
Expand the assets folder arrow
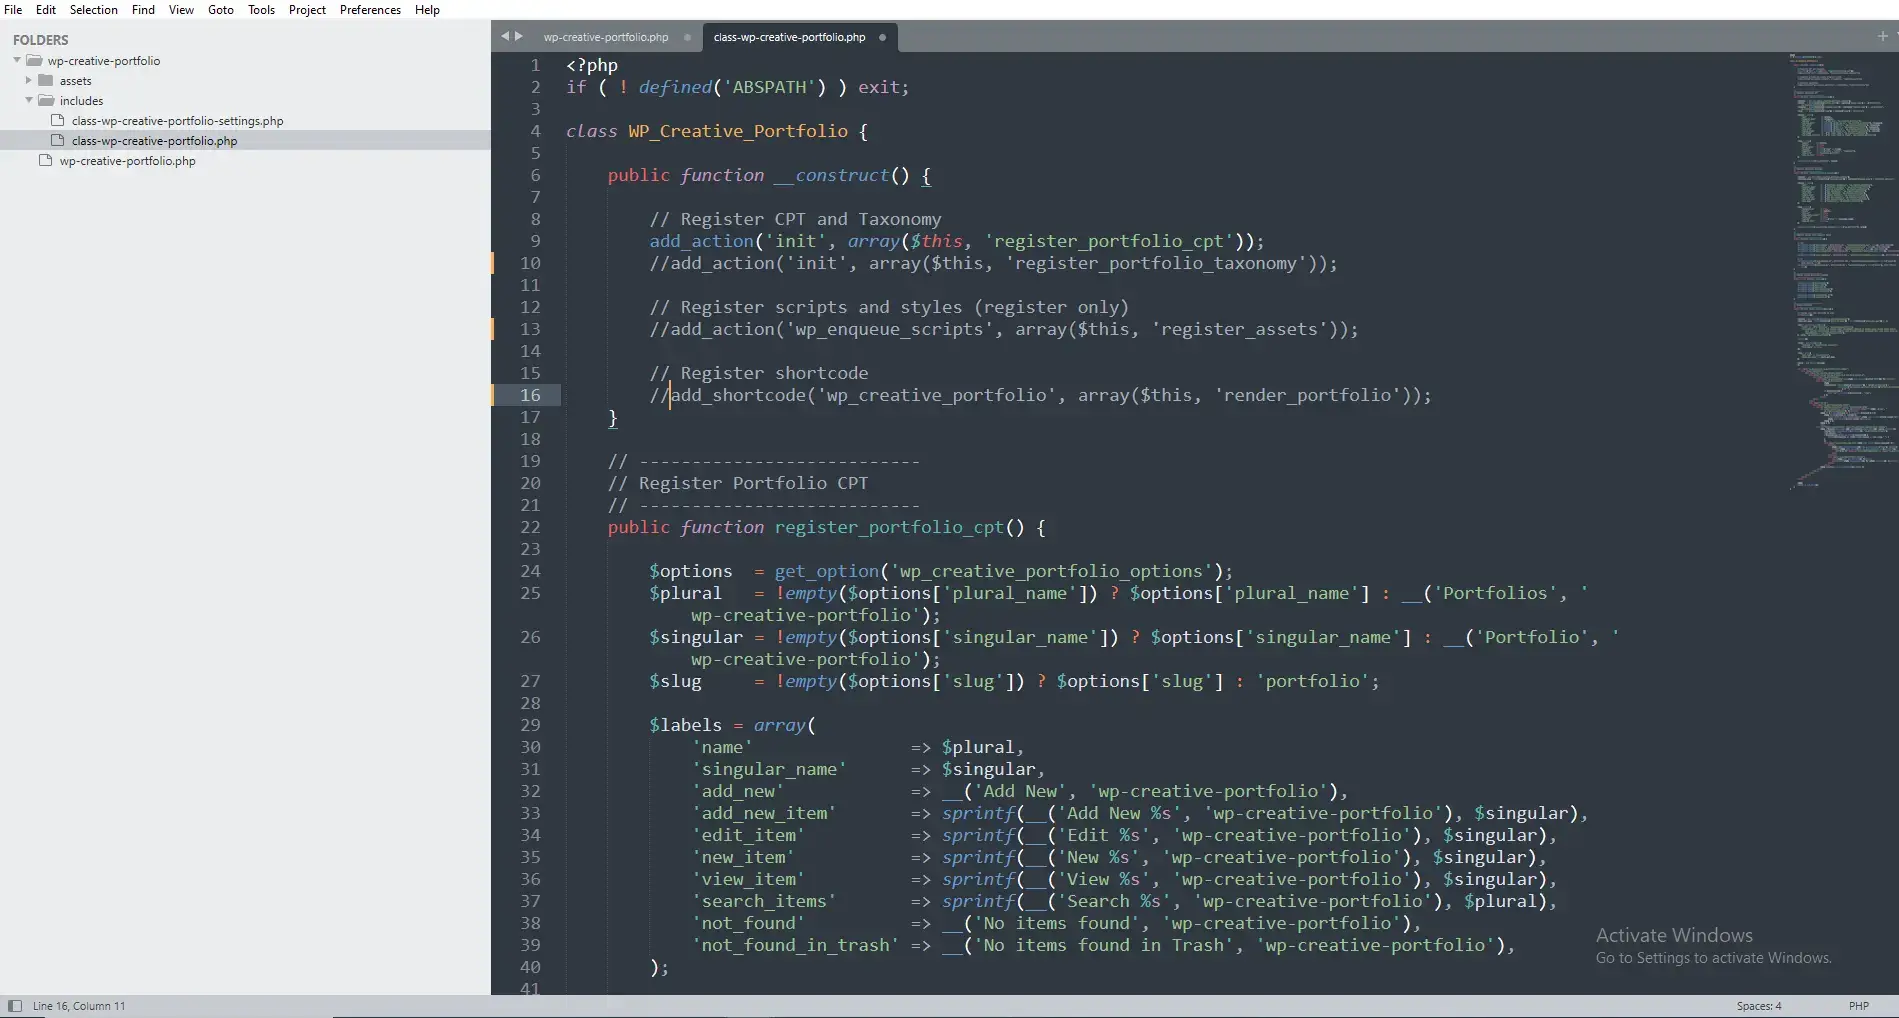click(x=29, y=80)
